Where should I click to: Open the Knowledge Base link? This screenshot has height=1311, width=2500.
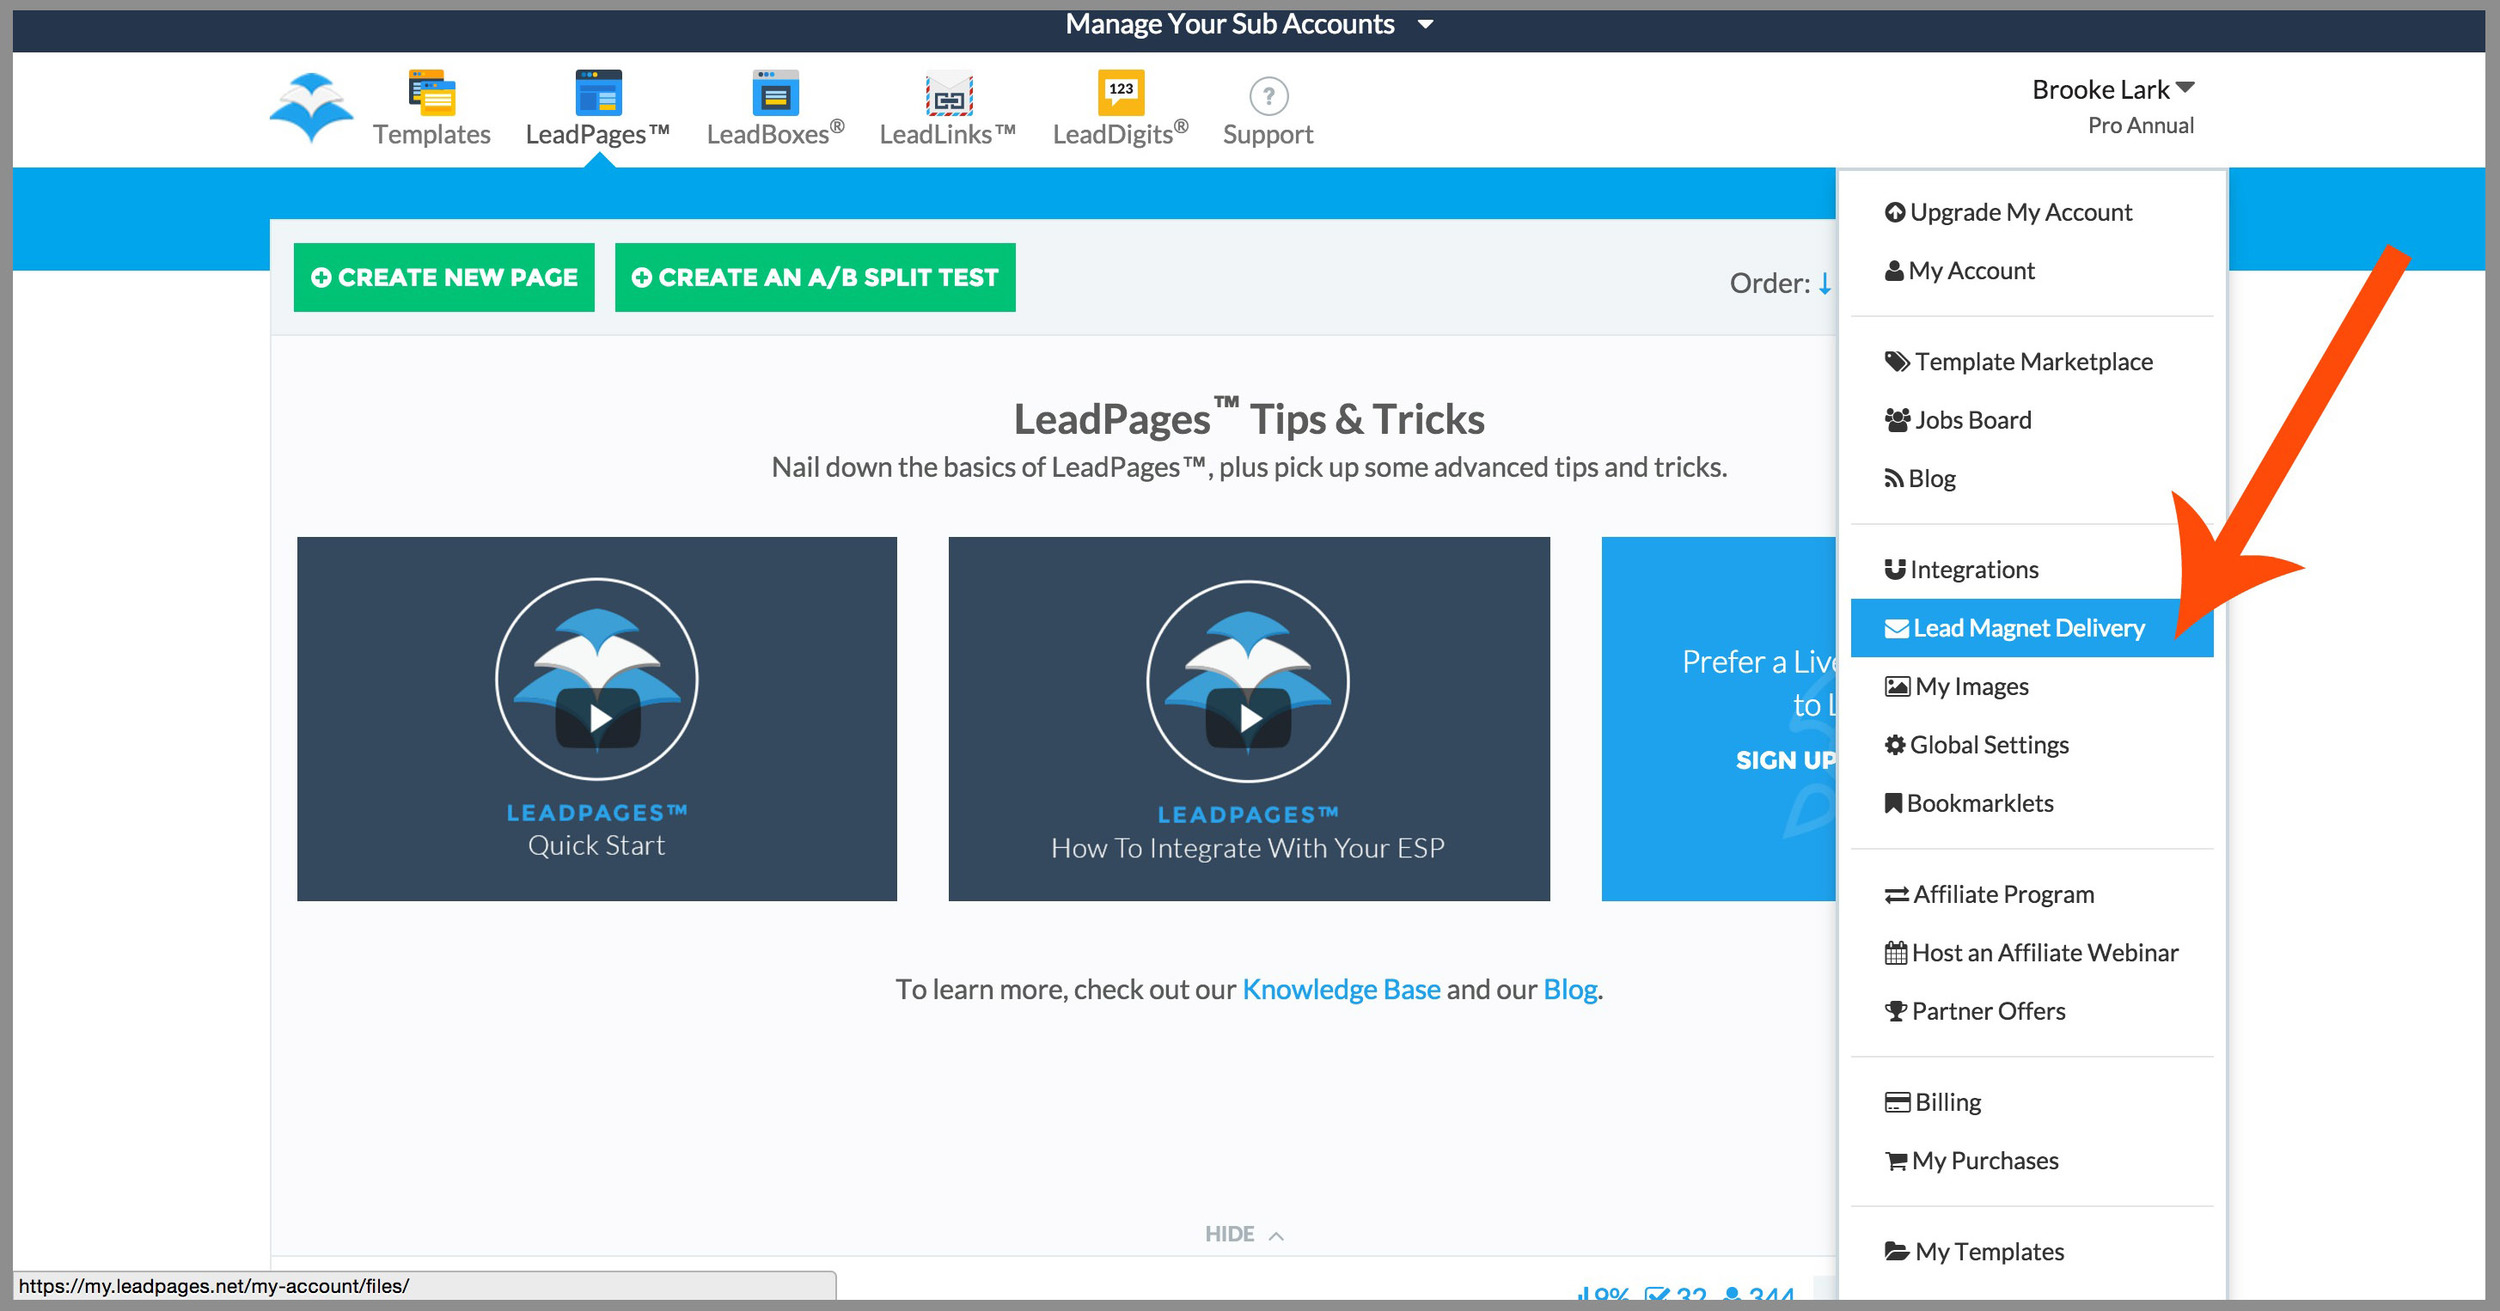1341,989
